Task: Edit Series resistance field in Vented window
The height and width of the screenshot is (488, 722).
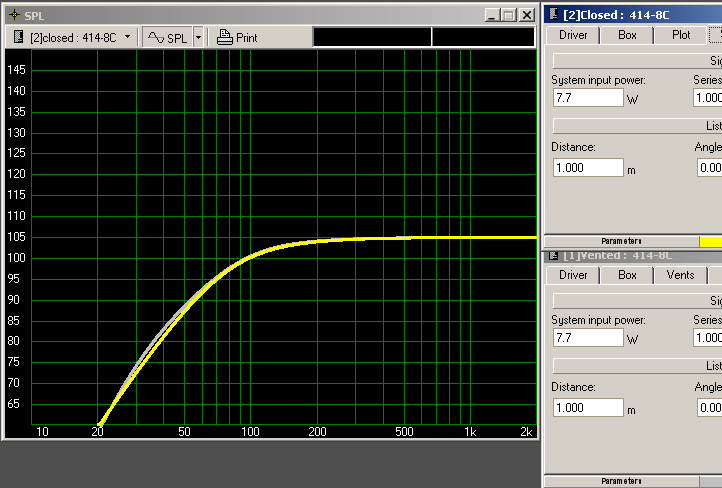Action: [708, 338]
